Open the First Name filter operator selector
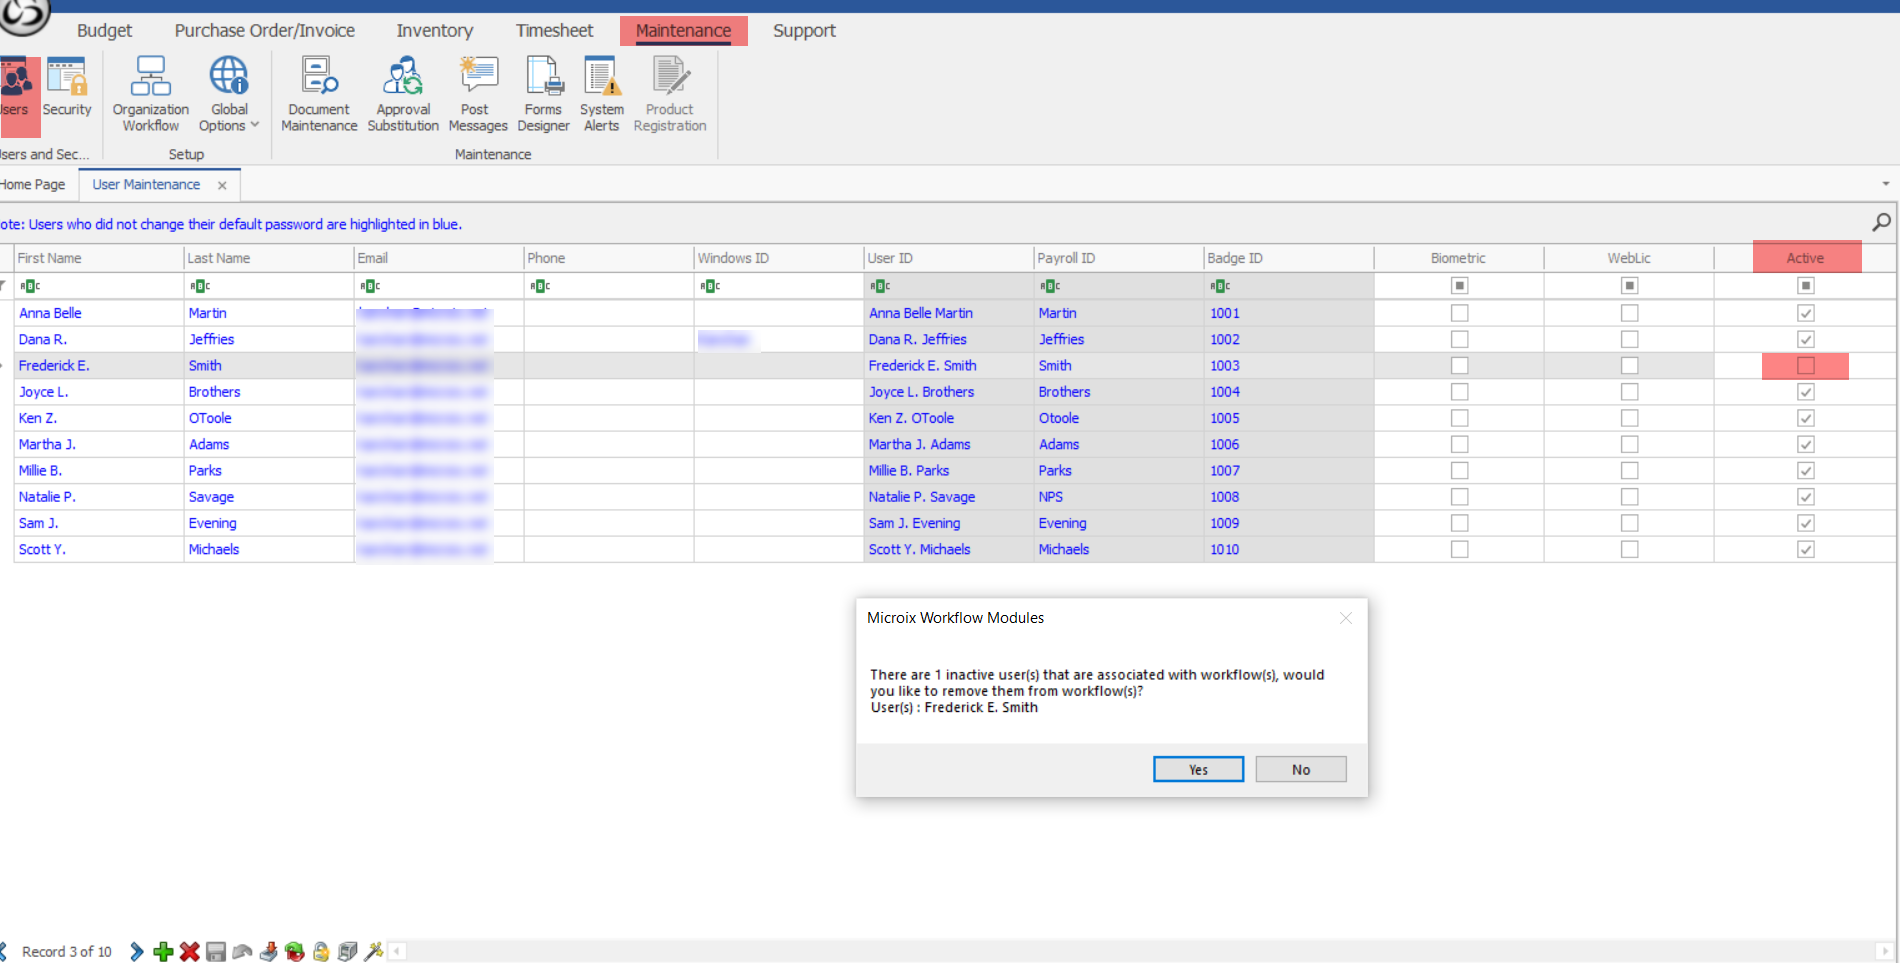1900x963 pixels. click(31, 286)
